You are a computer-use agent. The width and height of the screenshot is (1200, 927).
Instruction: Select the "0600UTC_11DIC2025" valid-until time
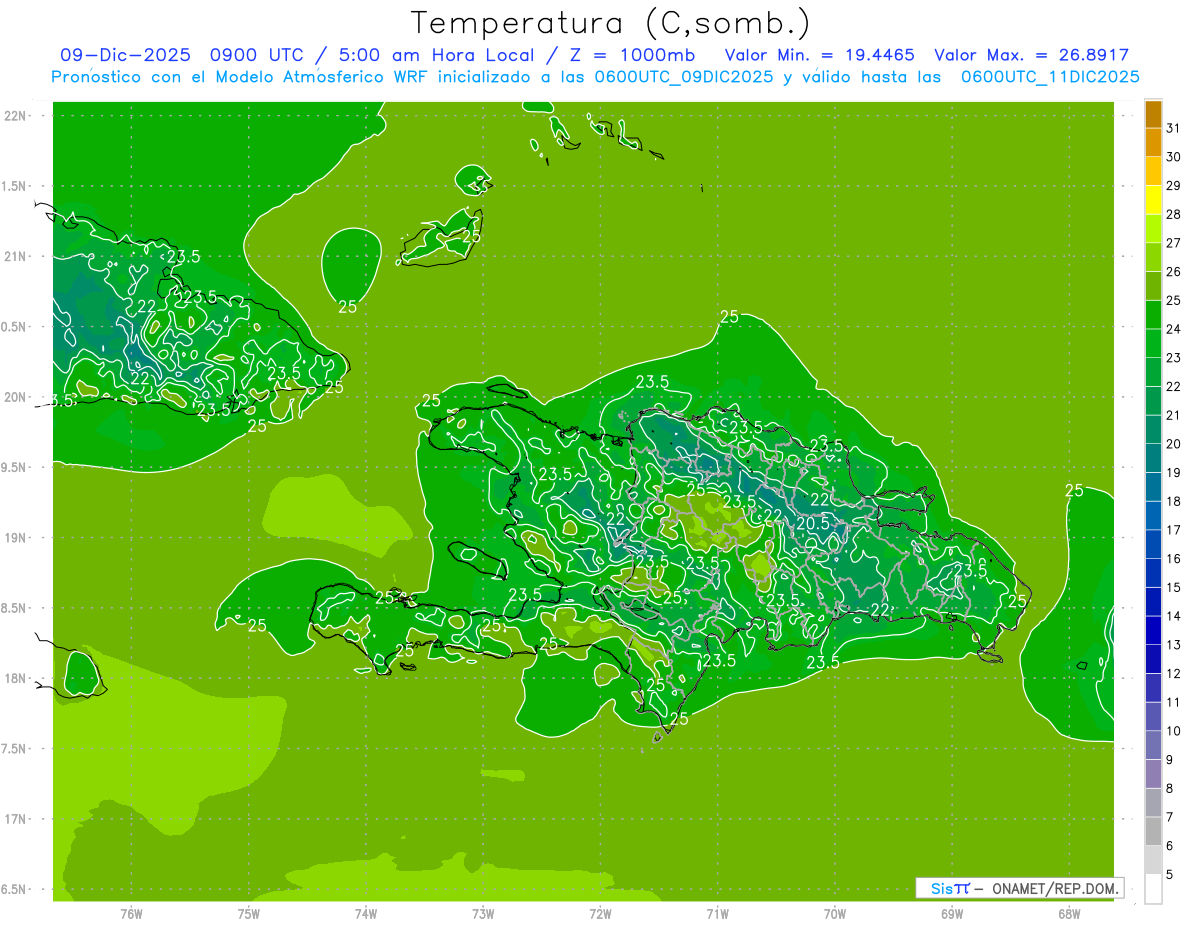pyautogui.click(x=1050, y=77)
